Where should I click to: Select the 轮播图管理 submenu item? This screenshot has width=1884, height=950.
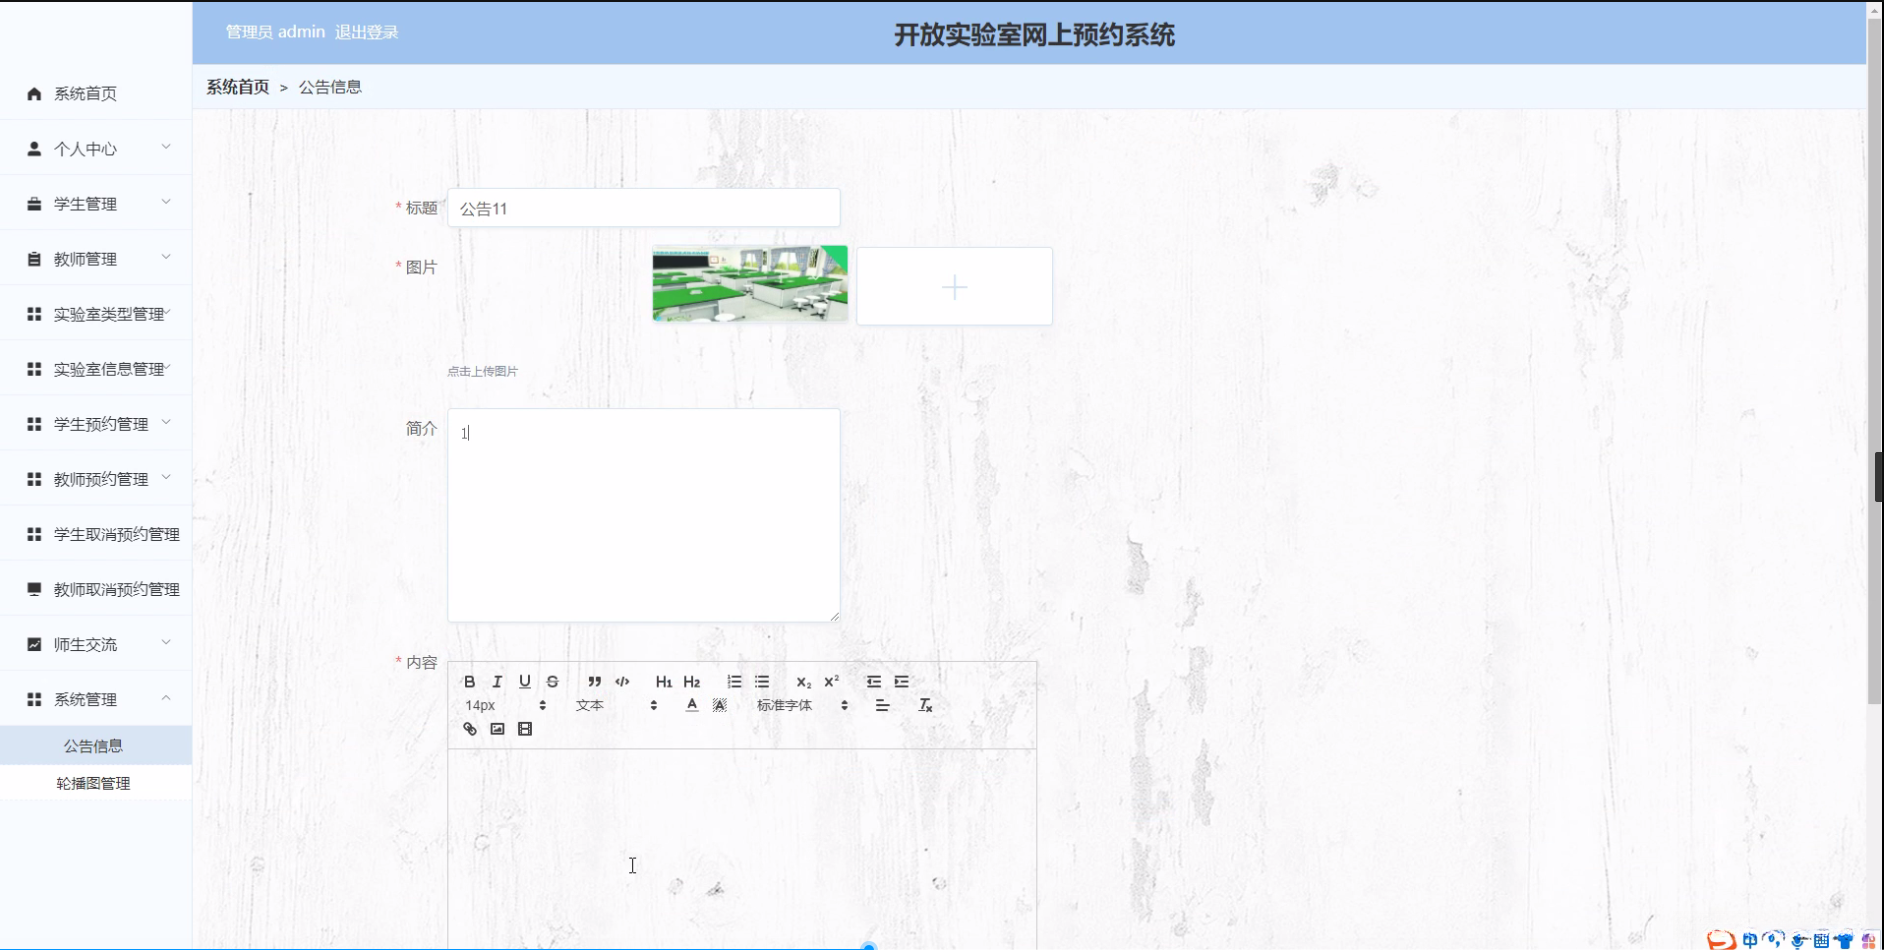pos(96,784)
